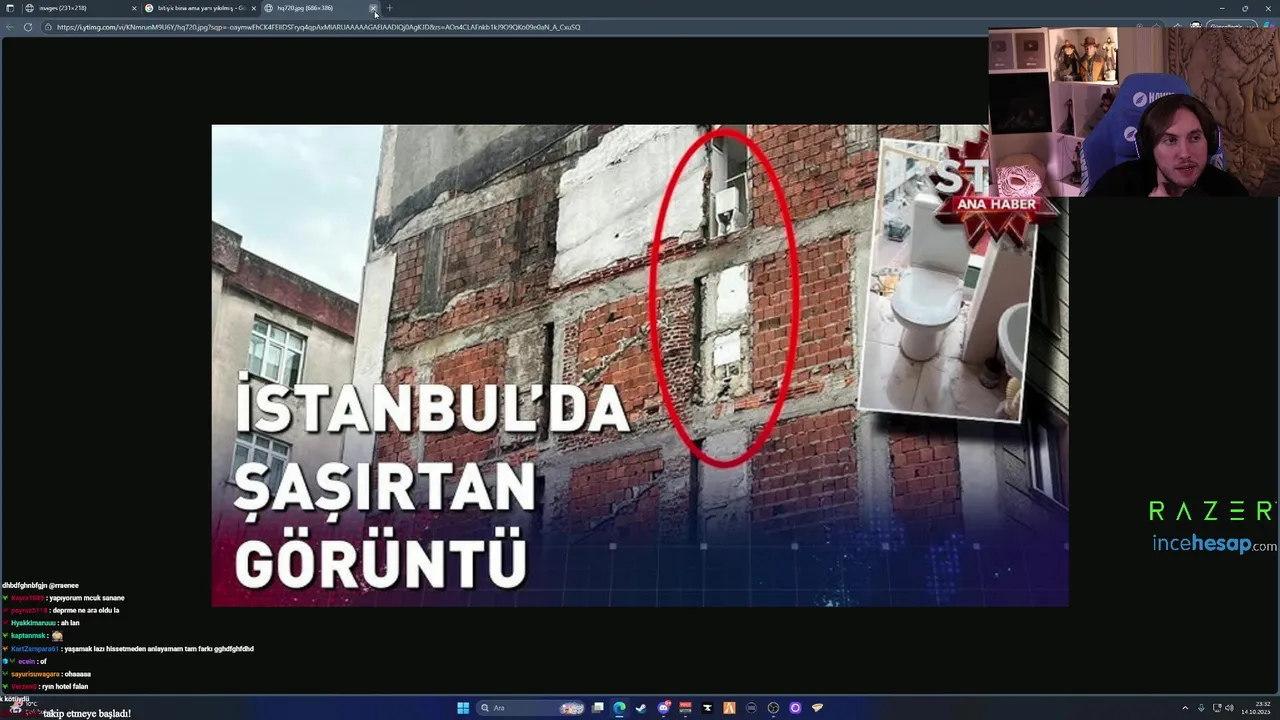Open the dark round taskbar icon
This screenshot has height=720, width=1280.
tap(751, 708)
